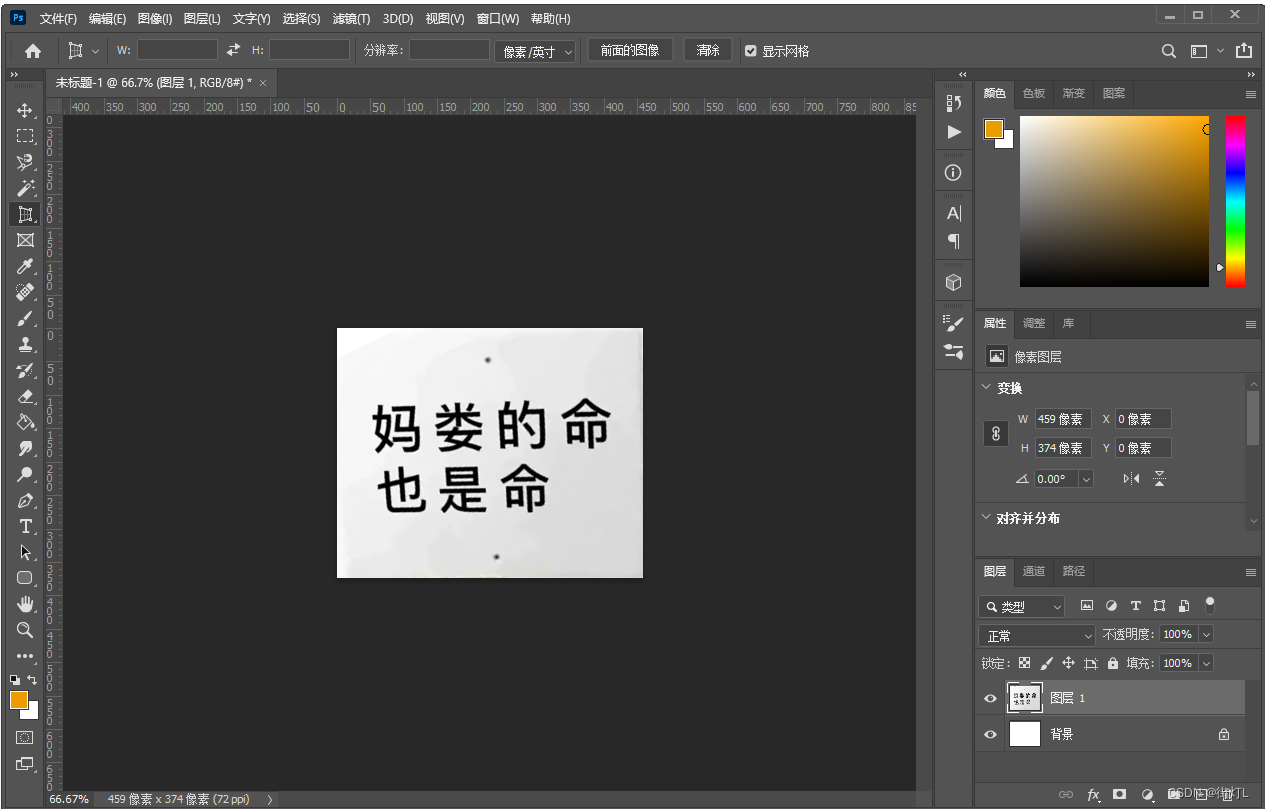The image size is (1265, 809).
Task: Toggle lock transparent pixels icon
Action: tap(1024, 663)
